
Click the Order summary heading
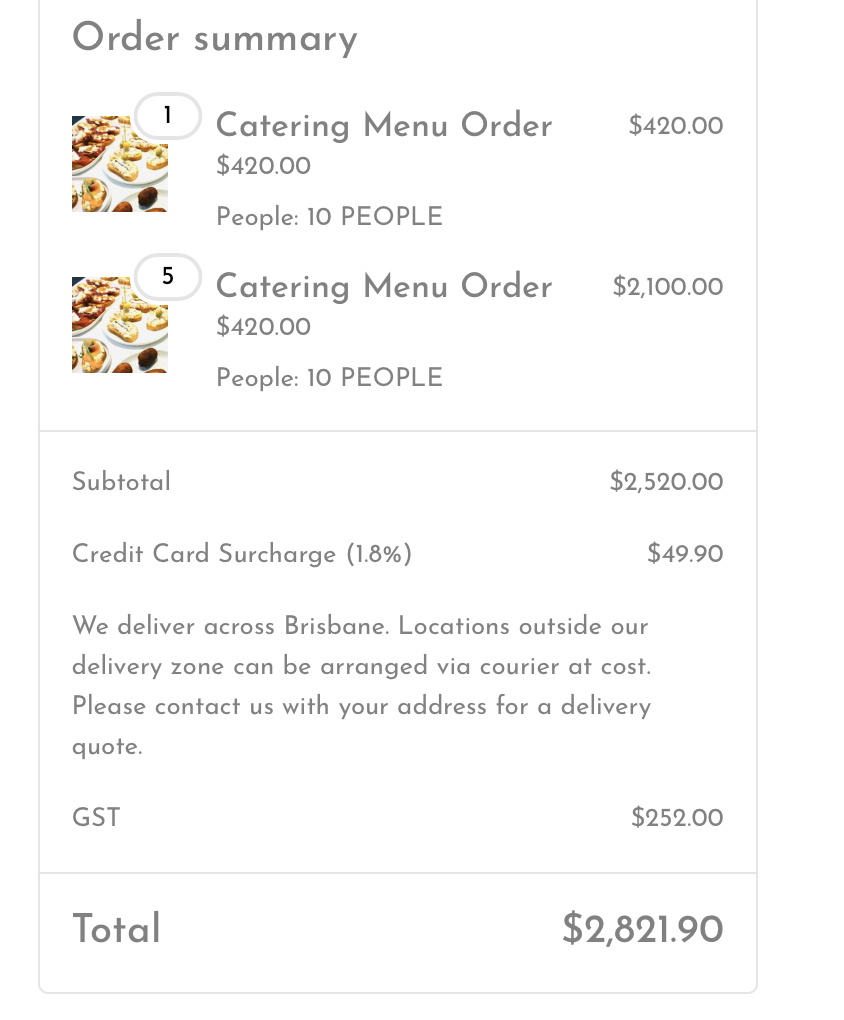pyautogui.click(x=214, y=38)
